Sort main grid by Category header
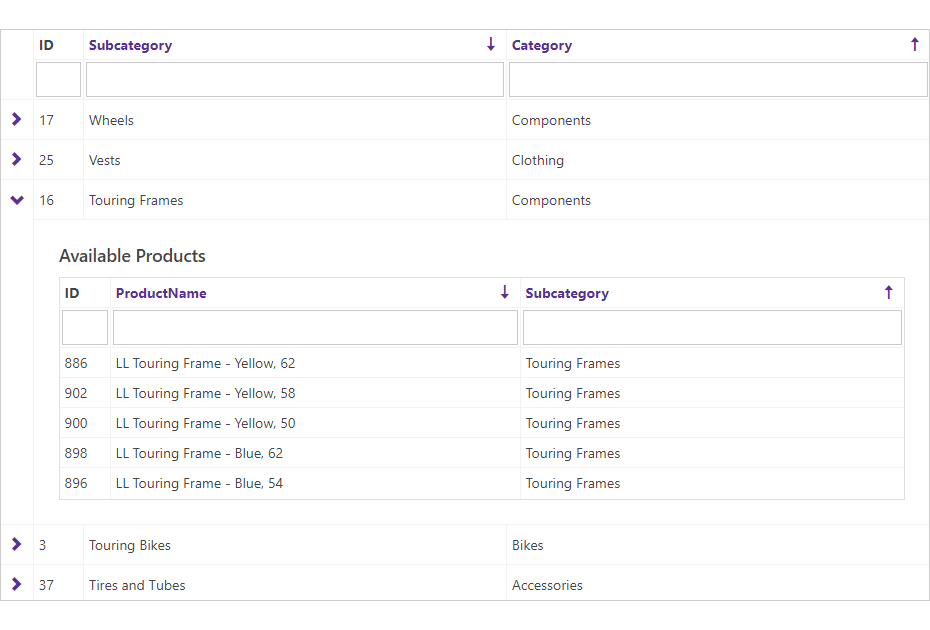This screenshot has height=630, width=930. 542,46
